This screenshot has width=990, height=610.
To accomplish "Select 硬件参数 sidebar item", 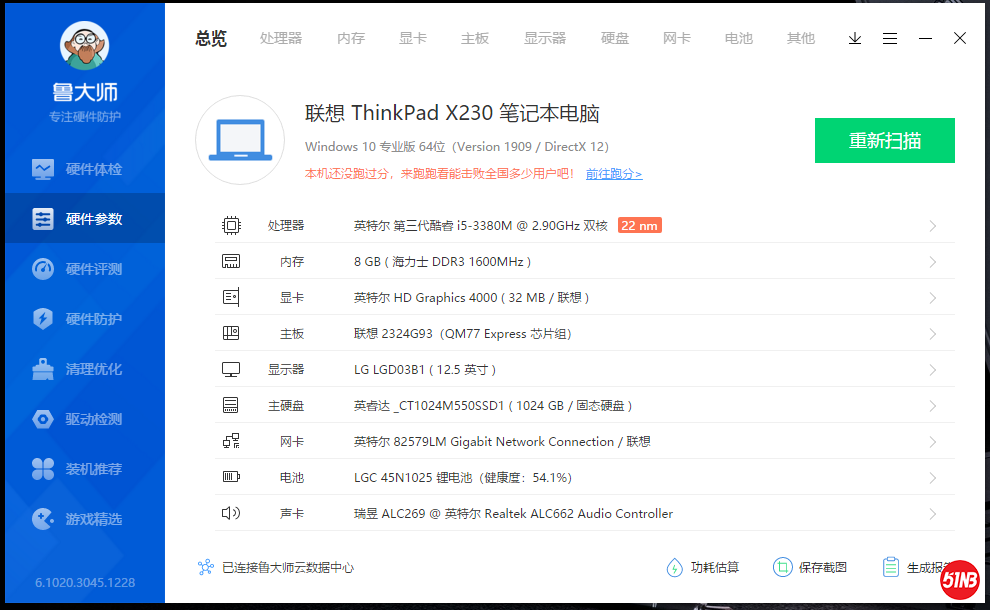I will tap(85, 219).
